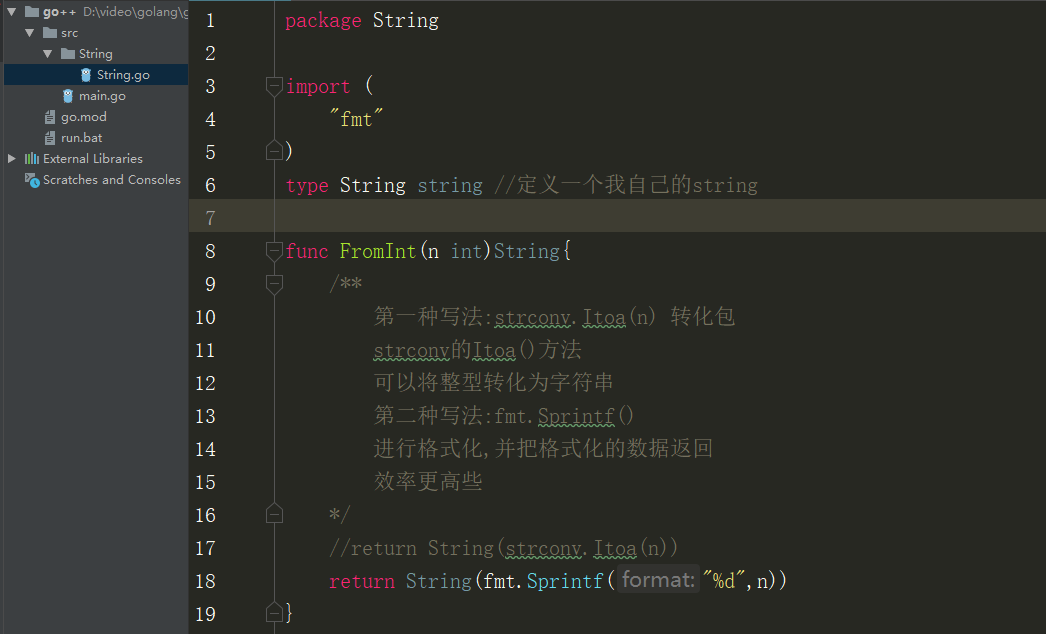Screen dimensions: 1046x634
Task: Place the cursor on highlighted empty line 7
Action: [x=617, y=218]
